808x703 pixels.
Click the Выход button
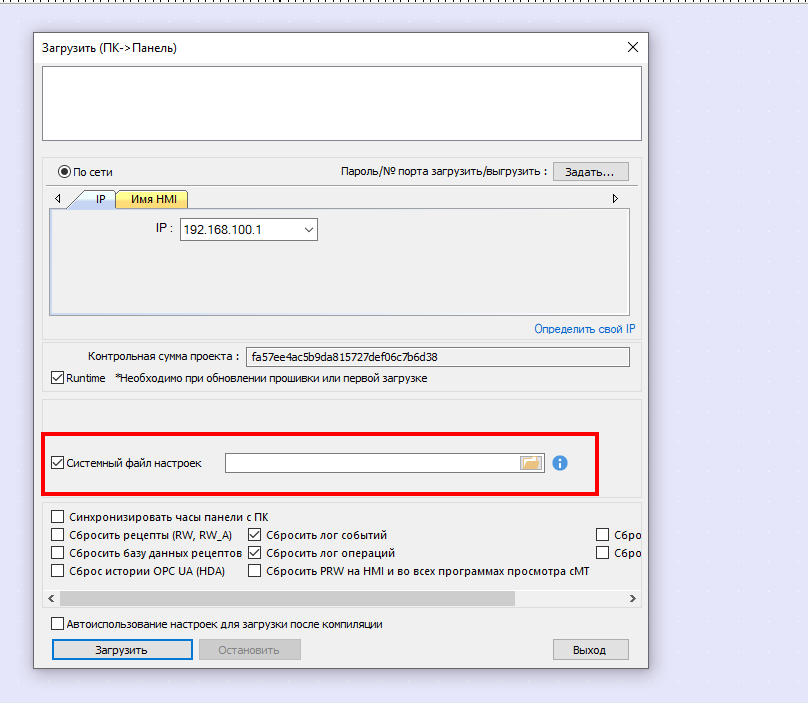click(591, 650)
